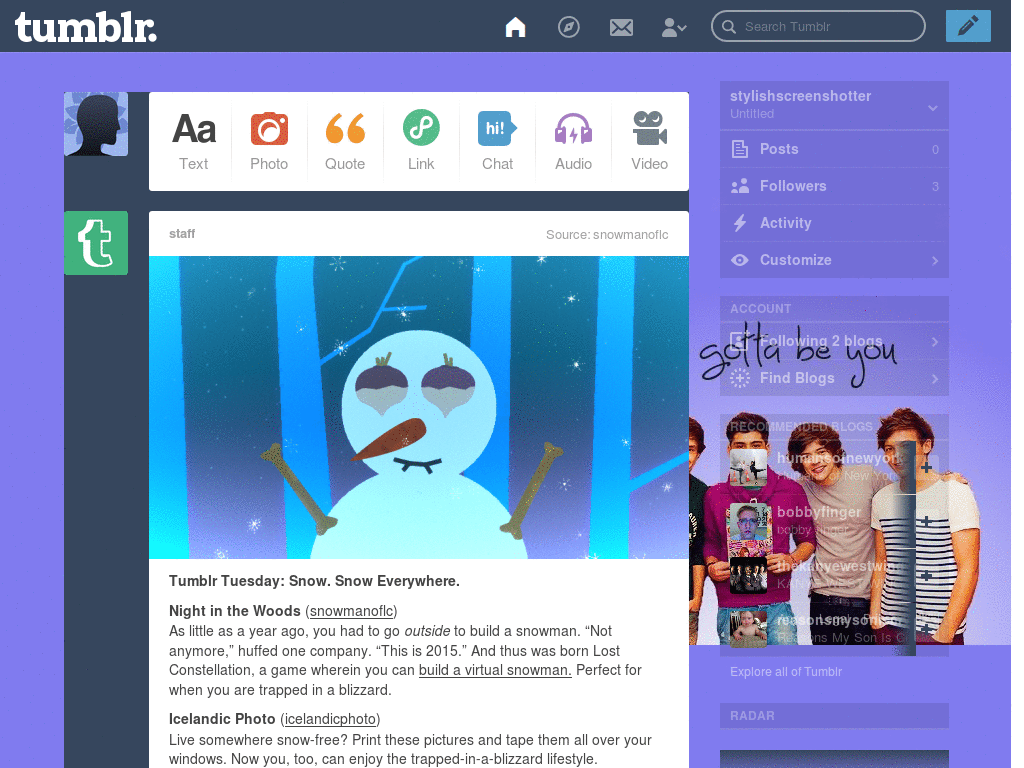
Task: Open the staff blog name link
Action: [x=182, y=234]
